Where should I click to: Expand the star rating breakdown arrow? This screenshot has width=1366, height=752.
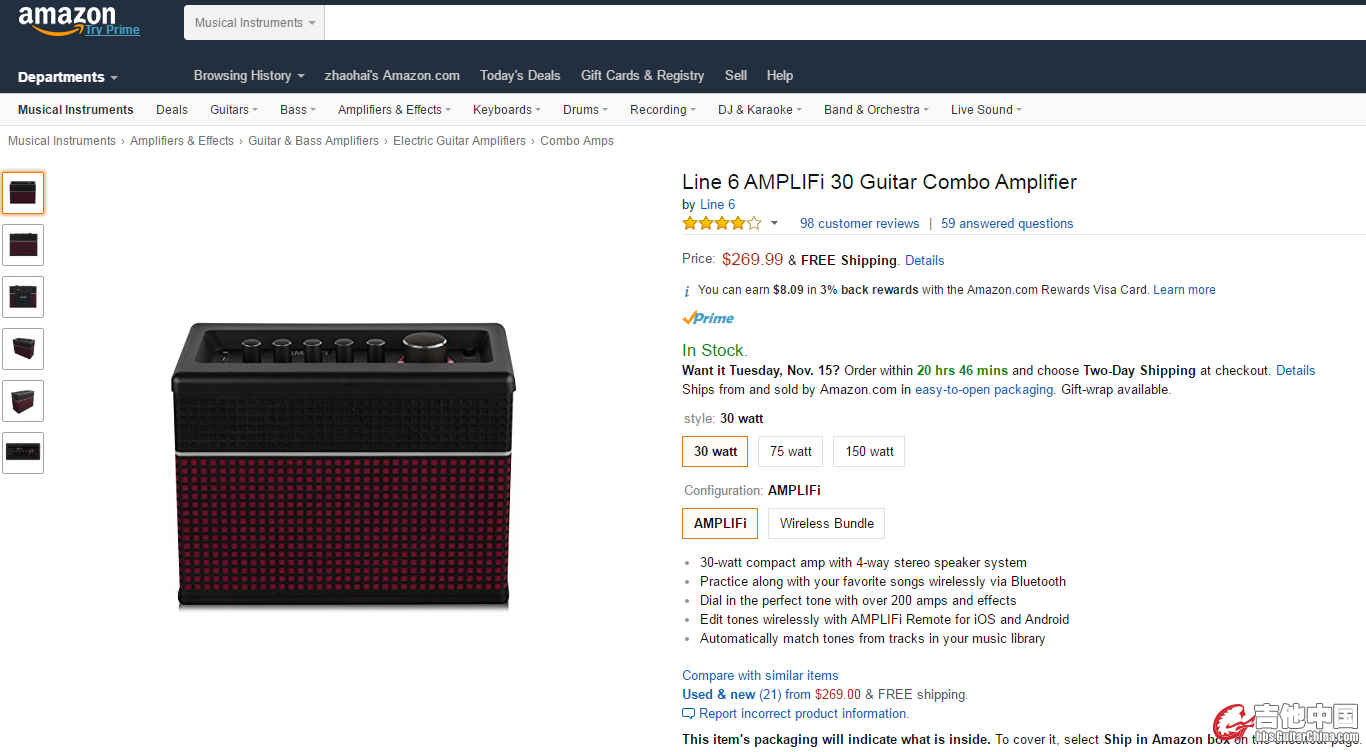click(774, 224)
